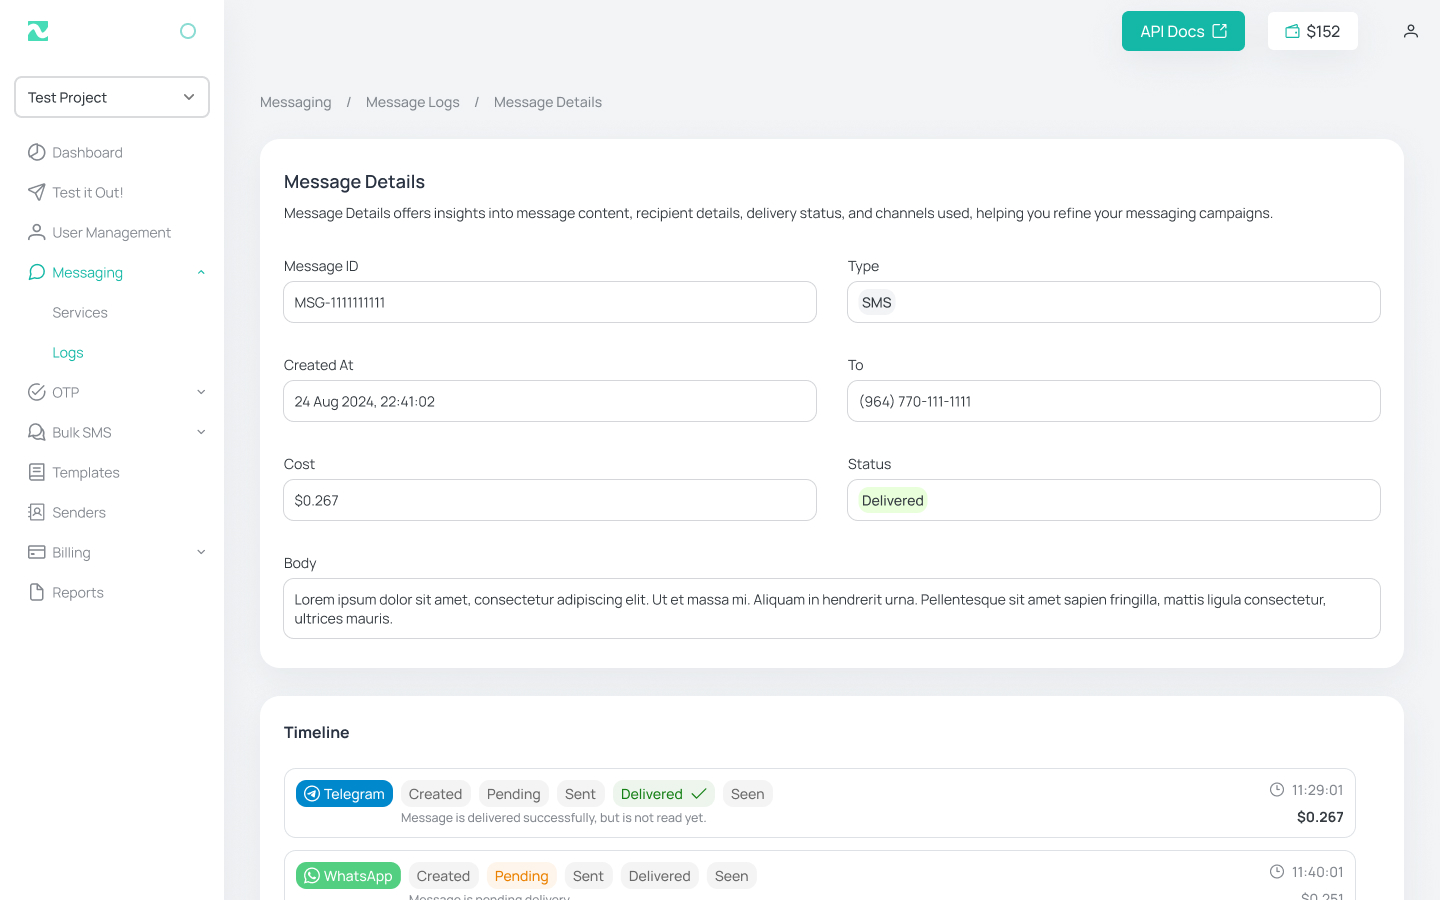Open the Test Project selector dropdown
The height and width of the screenshot is (900, 1440).
(x=112, y=97)
